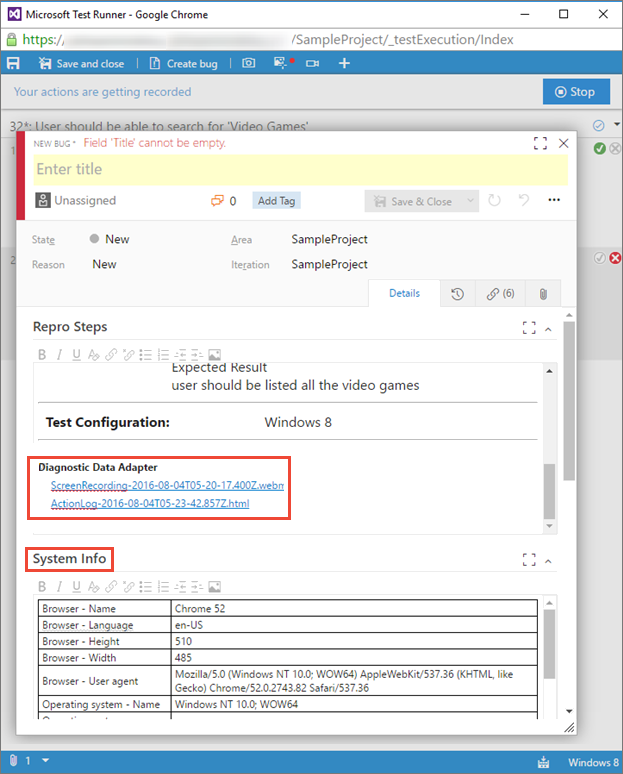
Task: Collapse the Repro Steps section
Action: pos(548,329)
